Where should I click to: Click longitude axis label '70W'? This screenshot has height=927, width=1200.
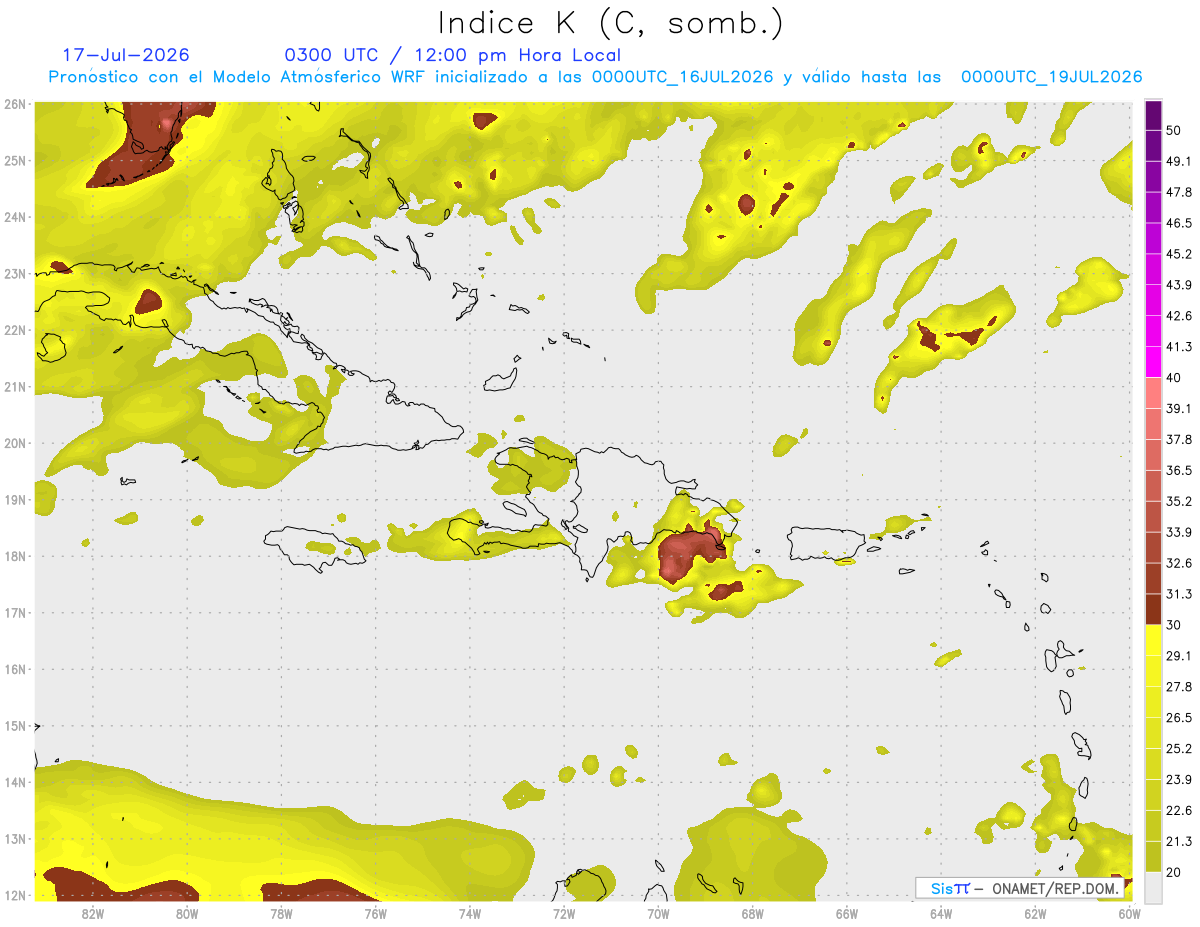658,913
